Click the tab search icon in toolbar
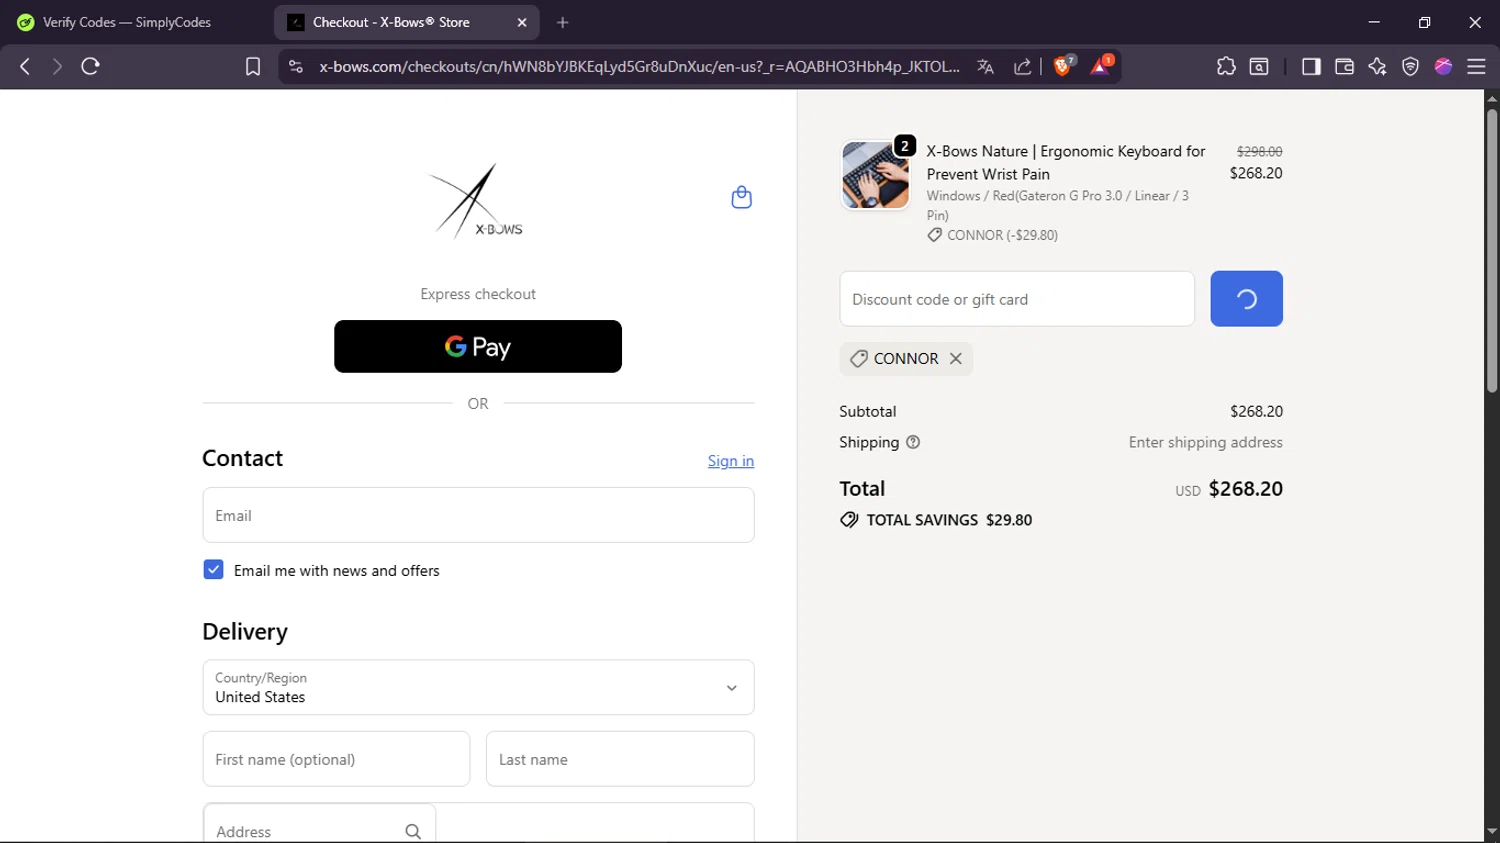Screen dimensions: 1500x843 tap(1259, 66)
